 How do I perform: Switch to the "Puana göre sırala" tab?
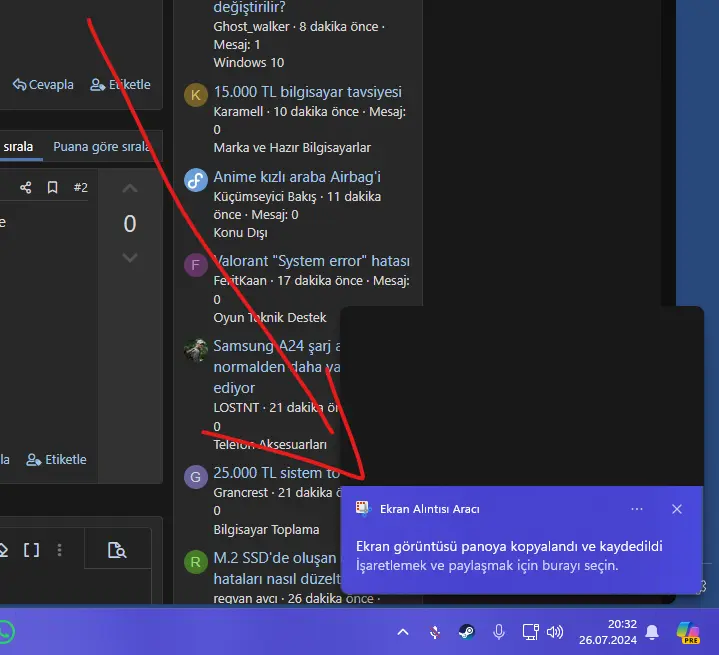pyautogui.click(x=101, y=147)
